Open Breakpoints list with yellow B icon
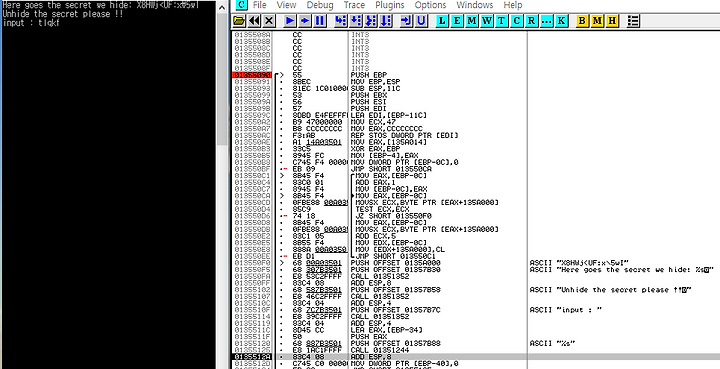 click(582, 21)
